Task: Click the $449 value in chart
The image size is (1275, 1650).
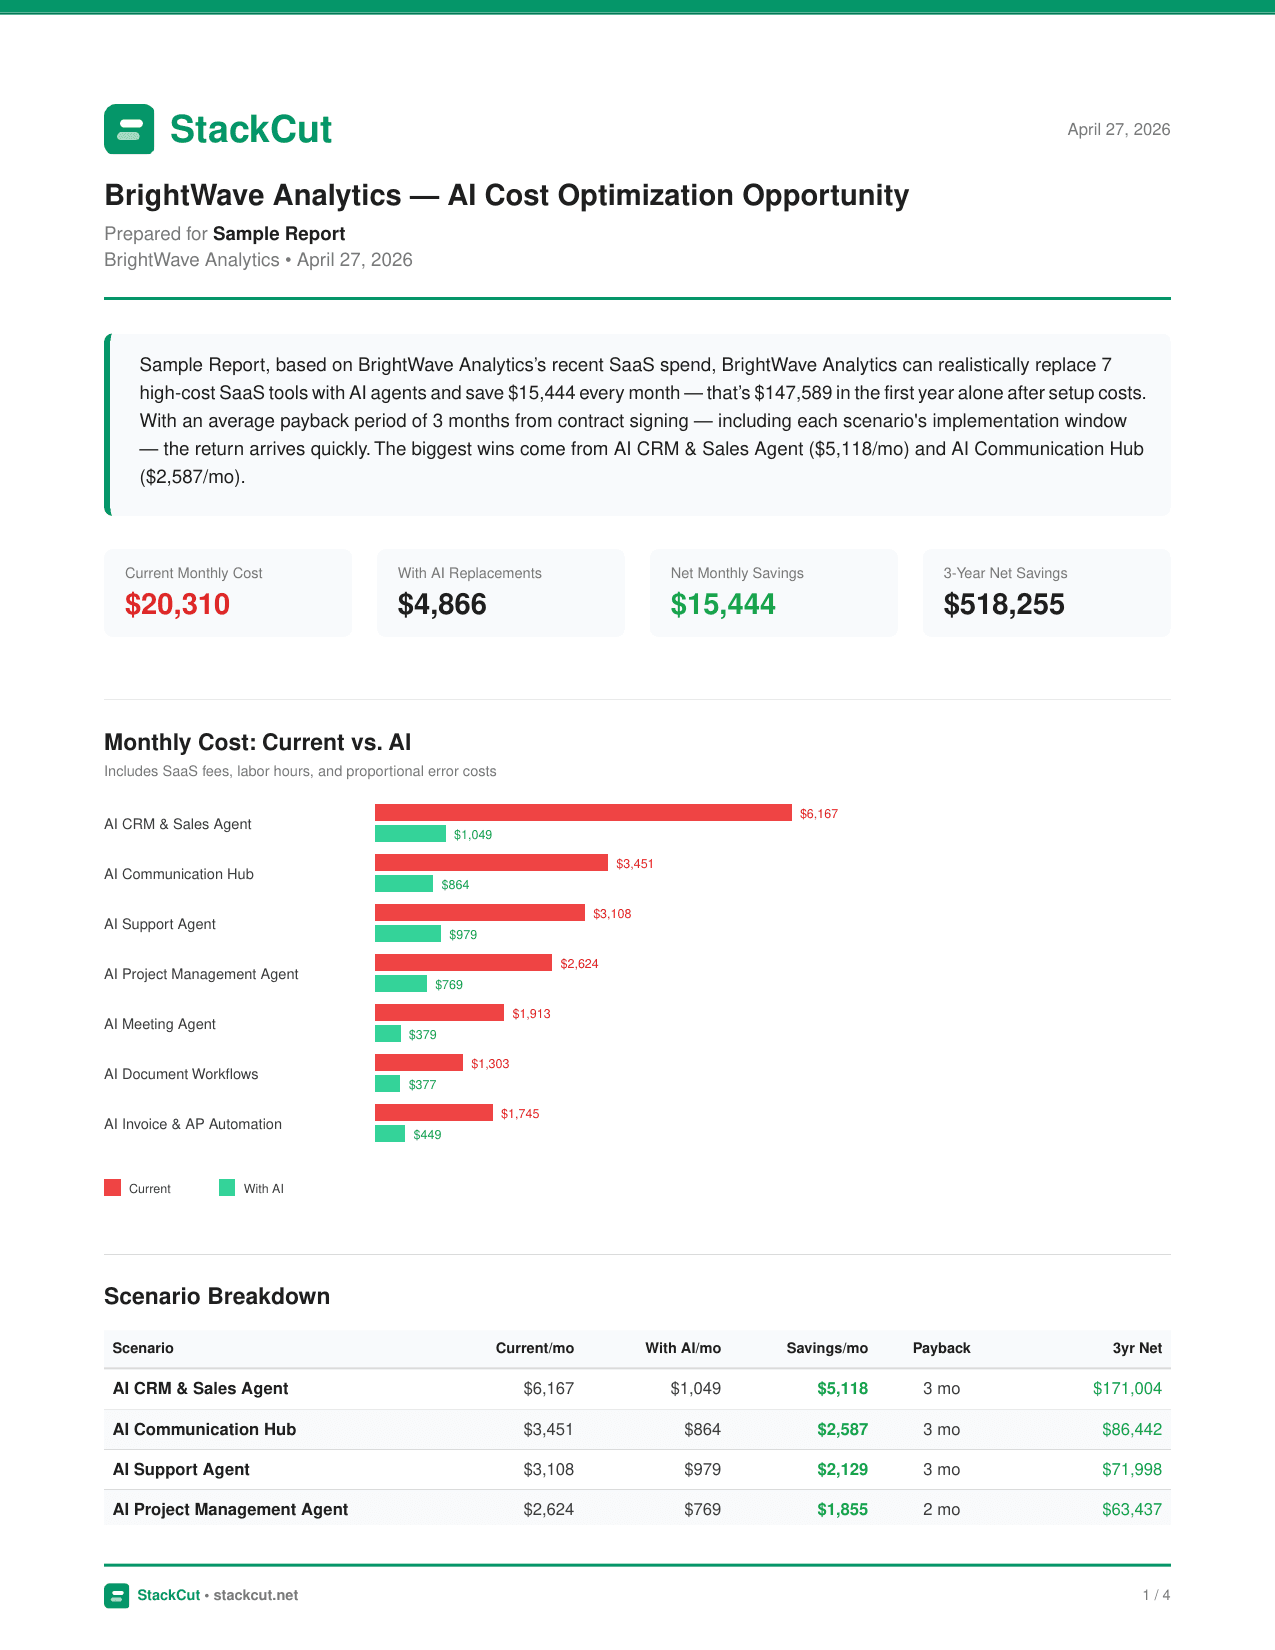Action: click(427, 1134)
